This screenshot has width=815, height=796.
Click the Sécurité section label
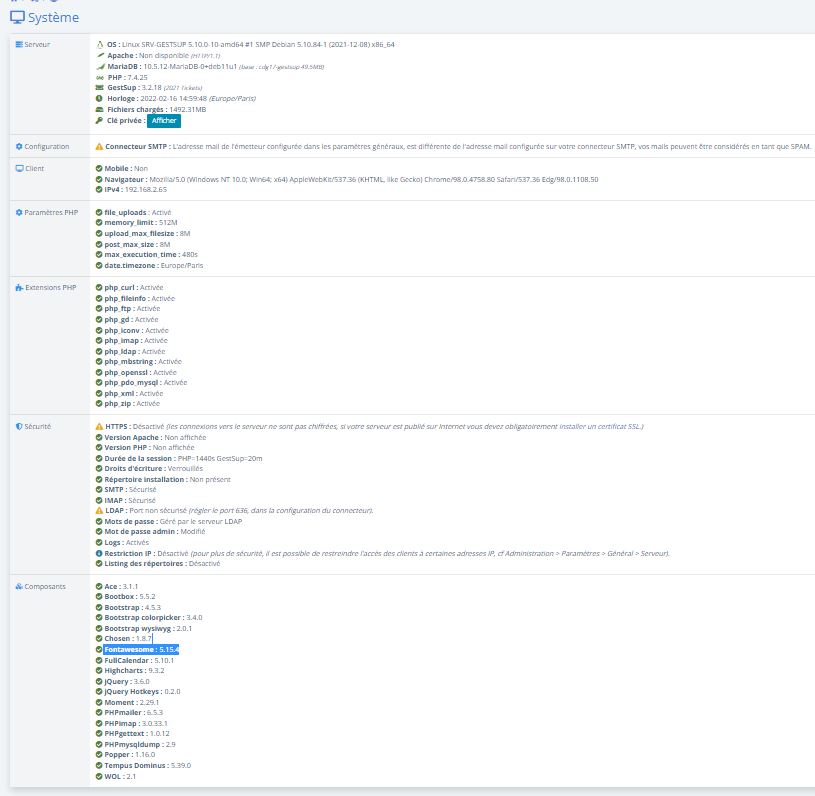point(37,426)
